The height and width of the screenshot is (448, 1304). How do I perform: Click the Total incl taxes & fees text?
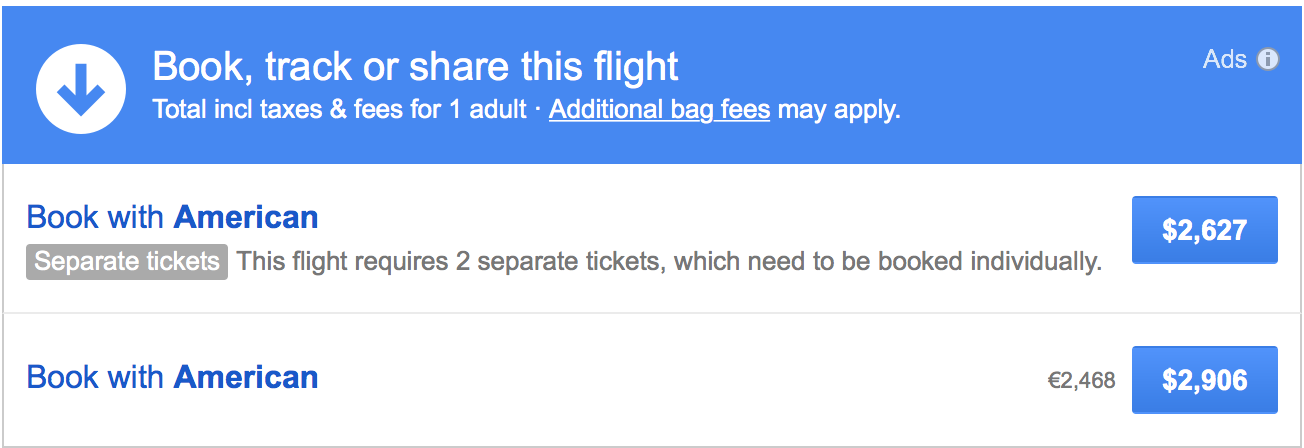tap(278, 109)
